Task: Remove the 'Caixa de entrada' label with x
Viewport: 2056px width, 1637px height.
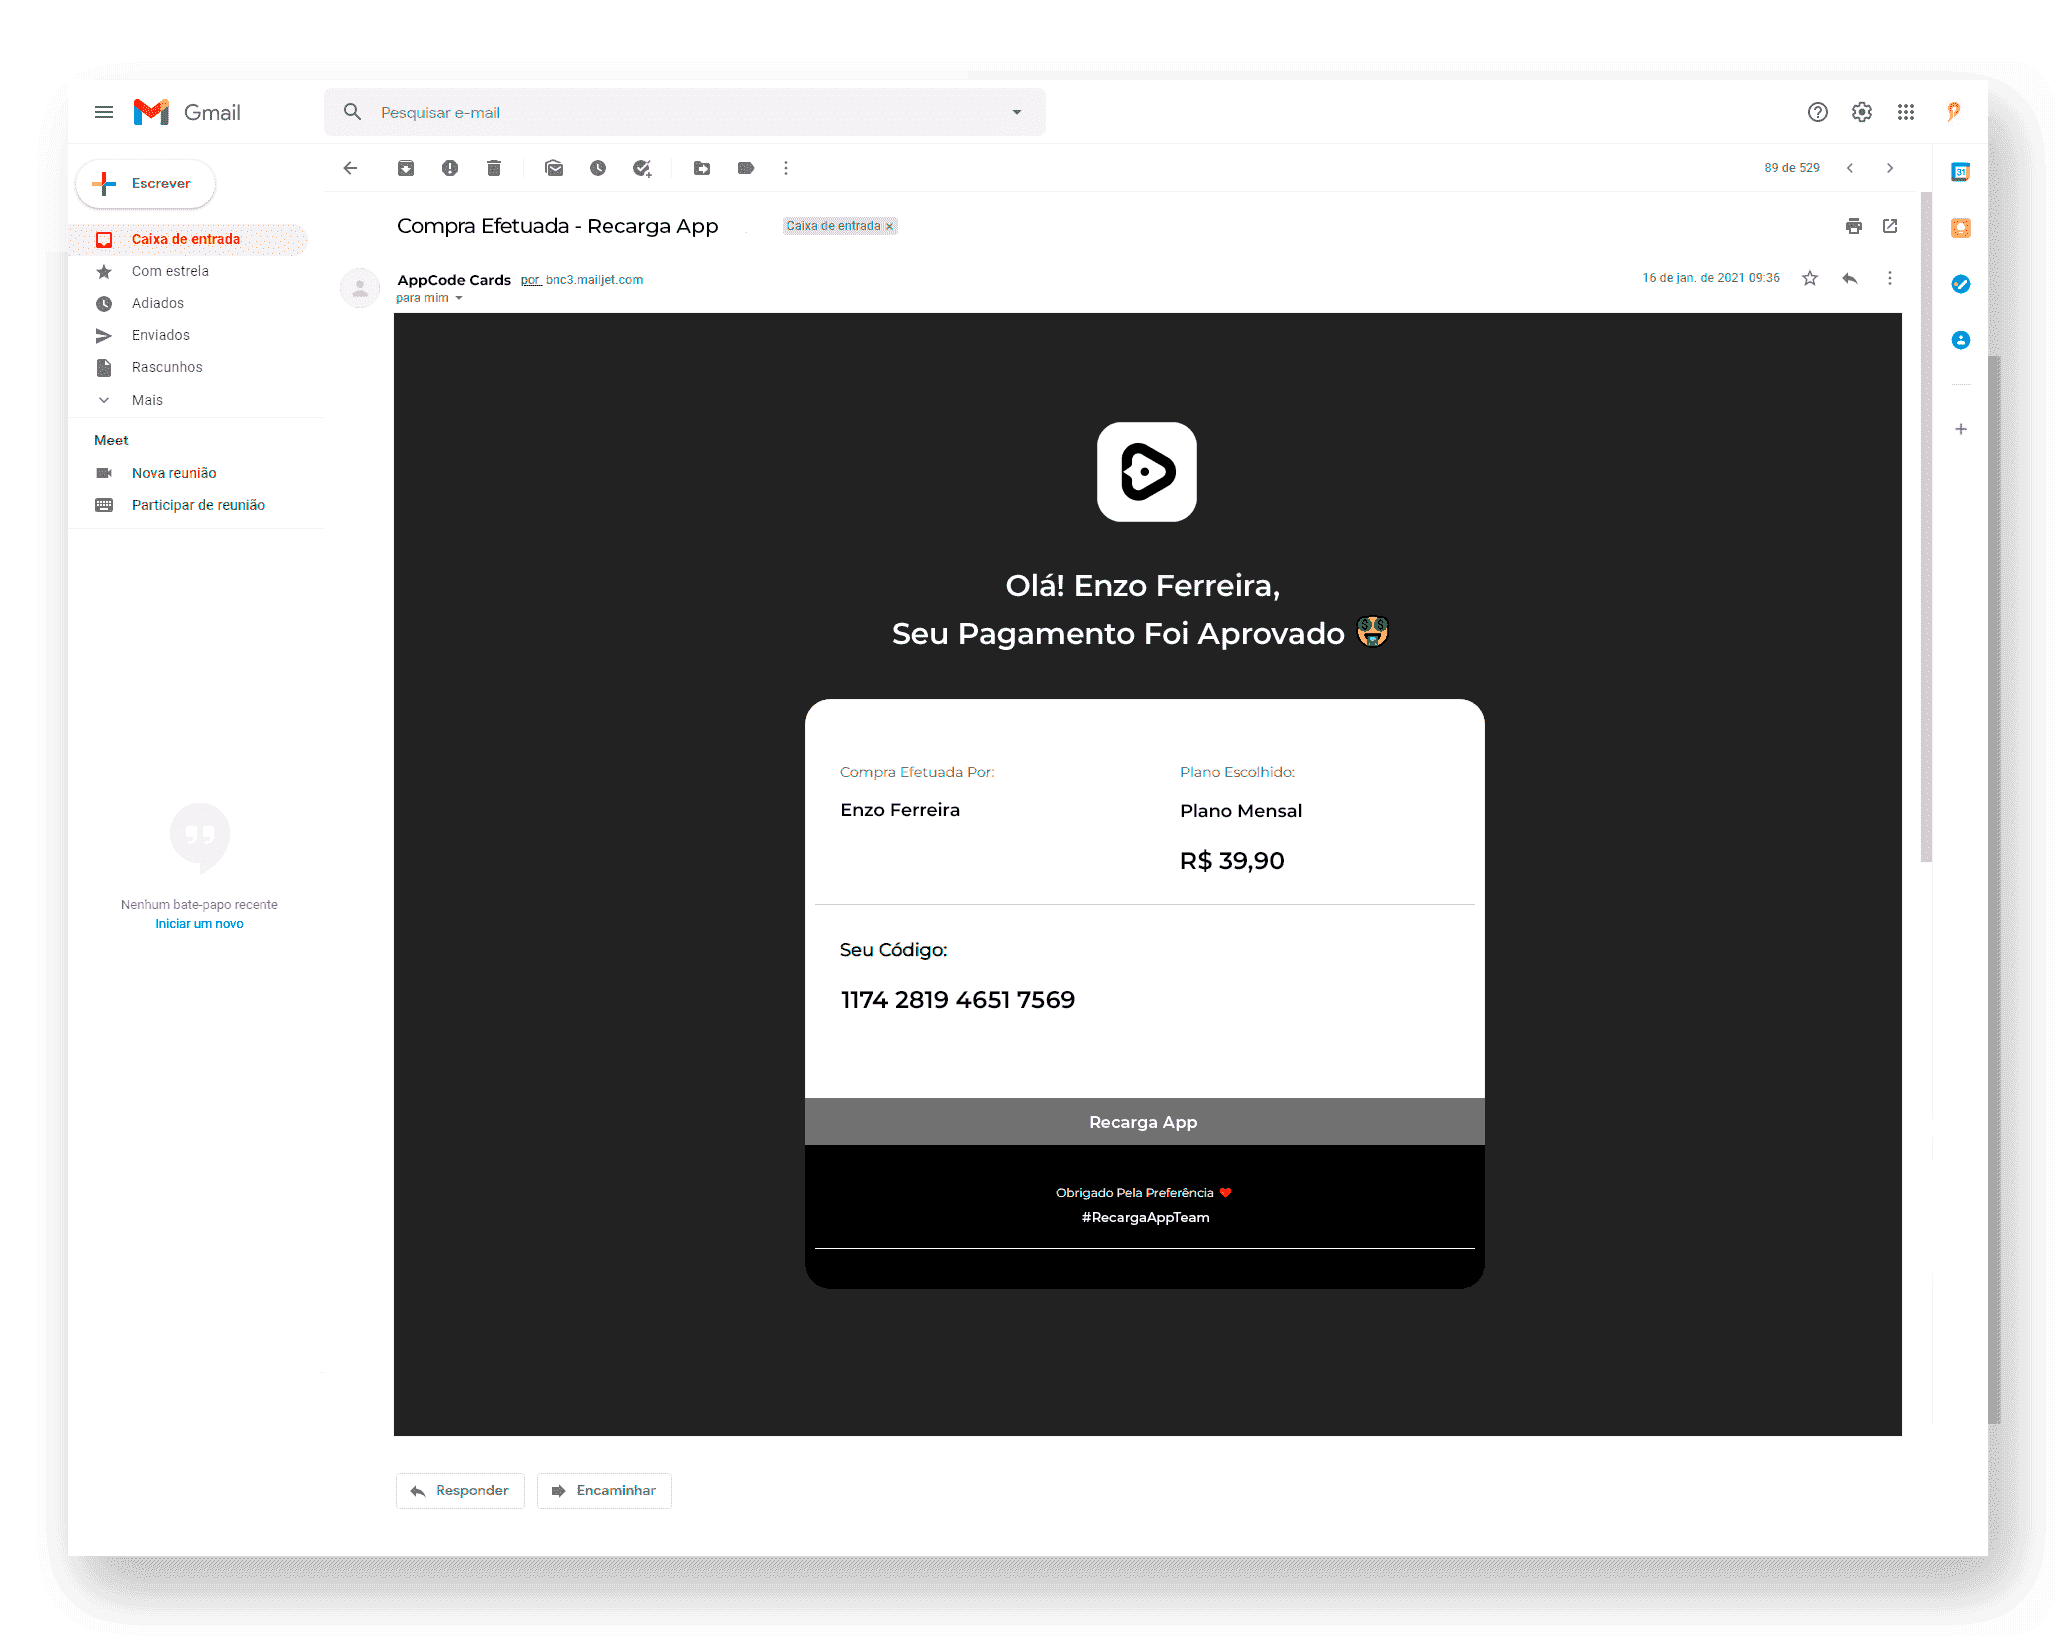Action: [889, 227]
